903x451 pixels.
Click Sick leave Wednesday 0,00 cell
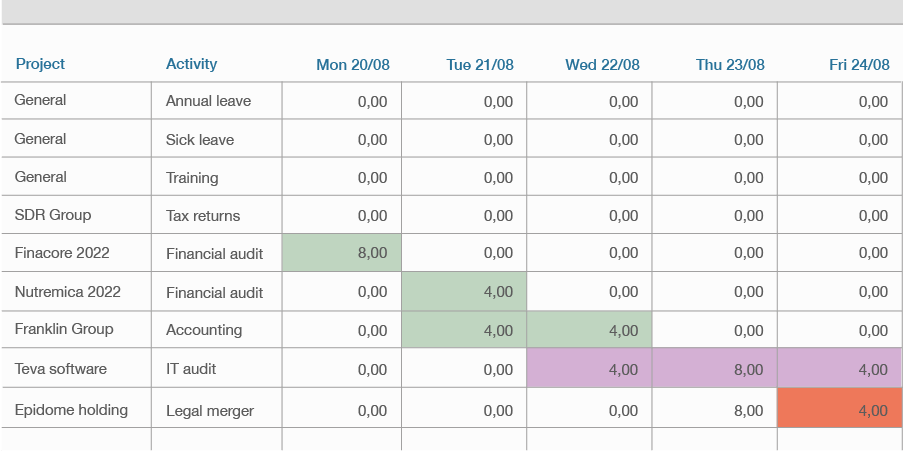589,139
